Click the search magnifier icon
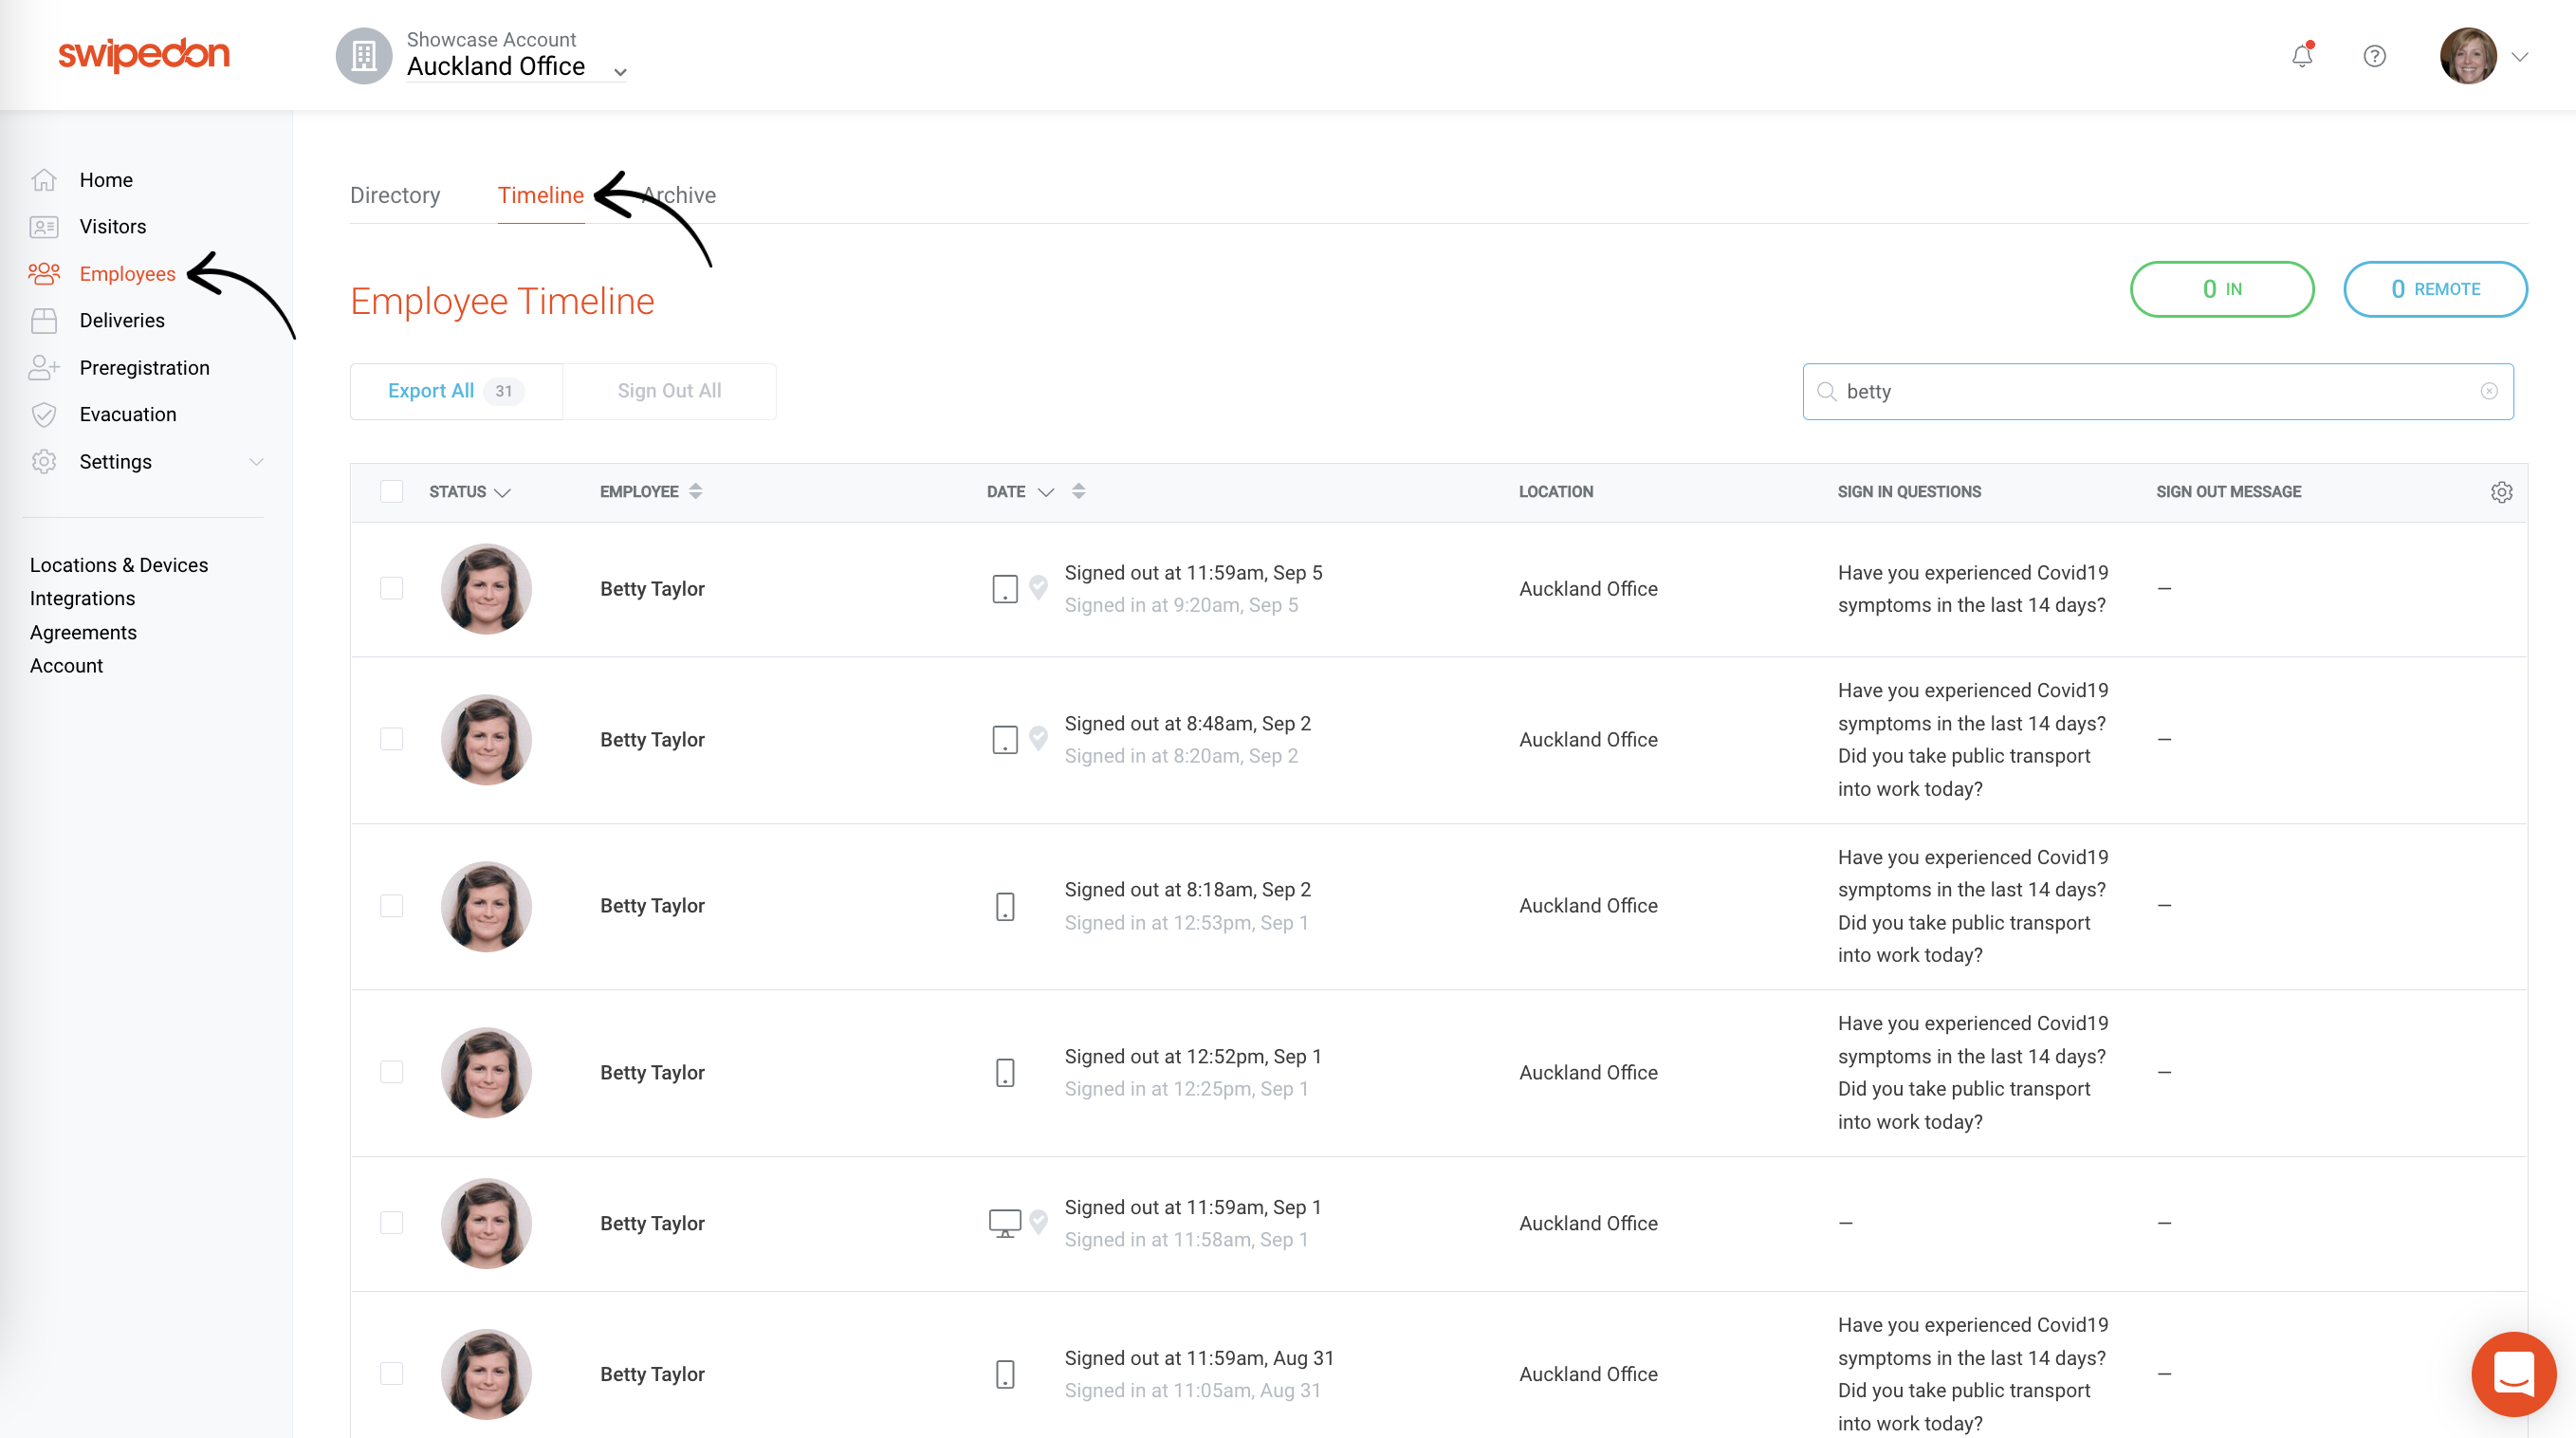 (1826, 391)
